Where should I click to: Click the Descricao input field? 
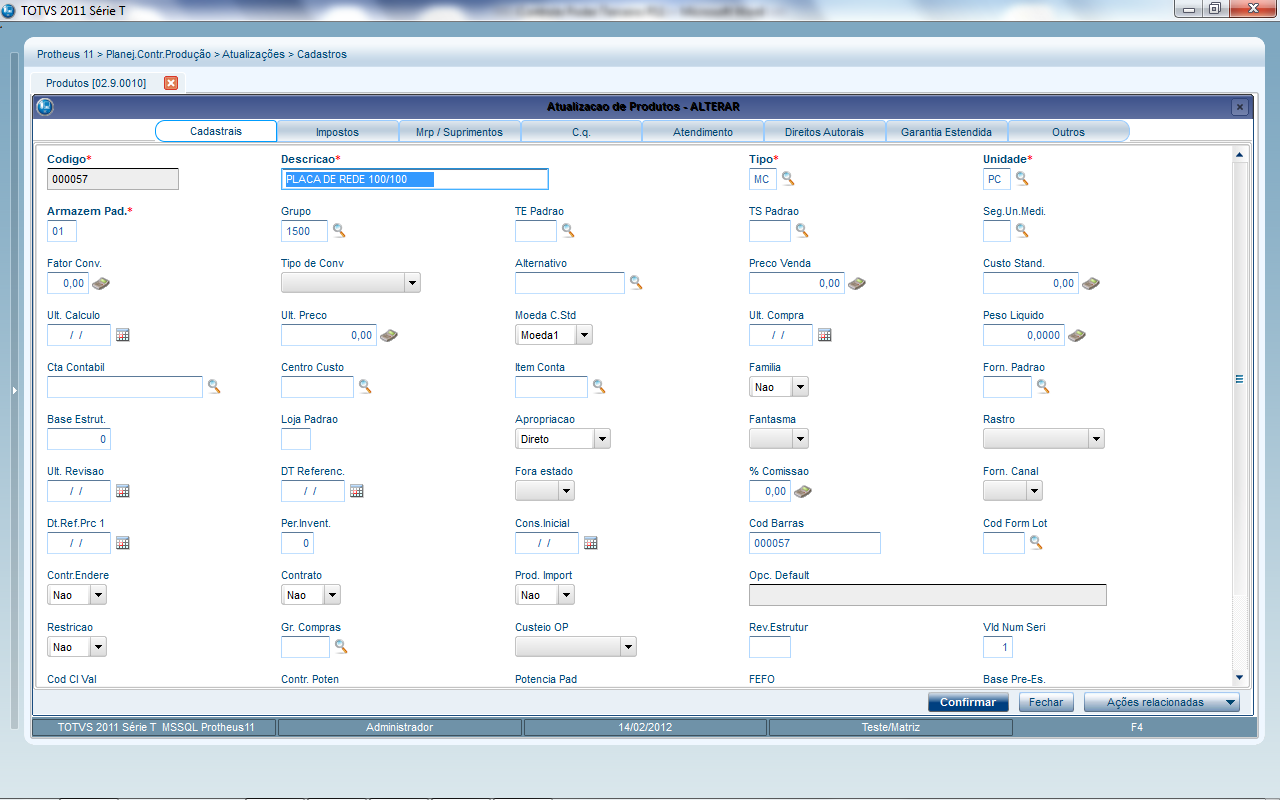point(415,179)
